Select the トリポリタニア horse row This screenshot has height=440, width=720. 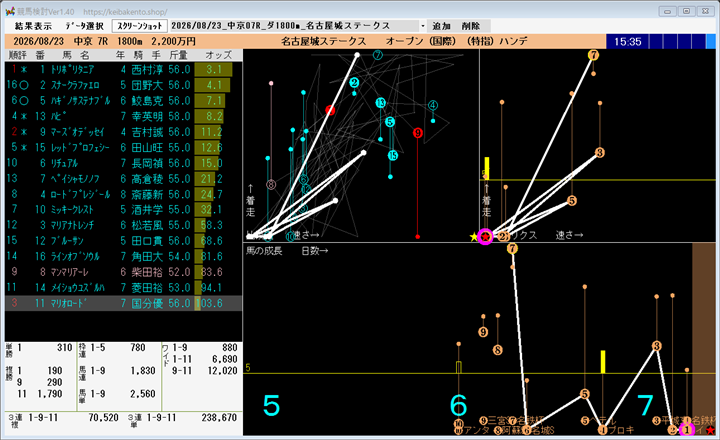tap(123, 69)
